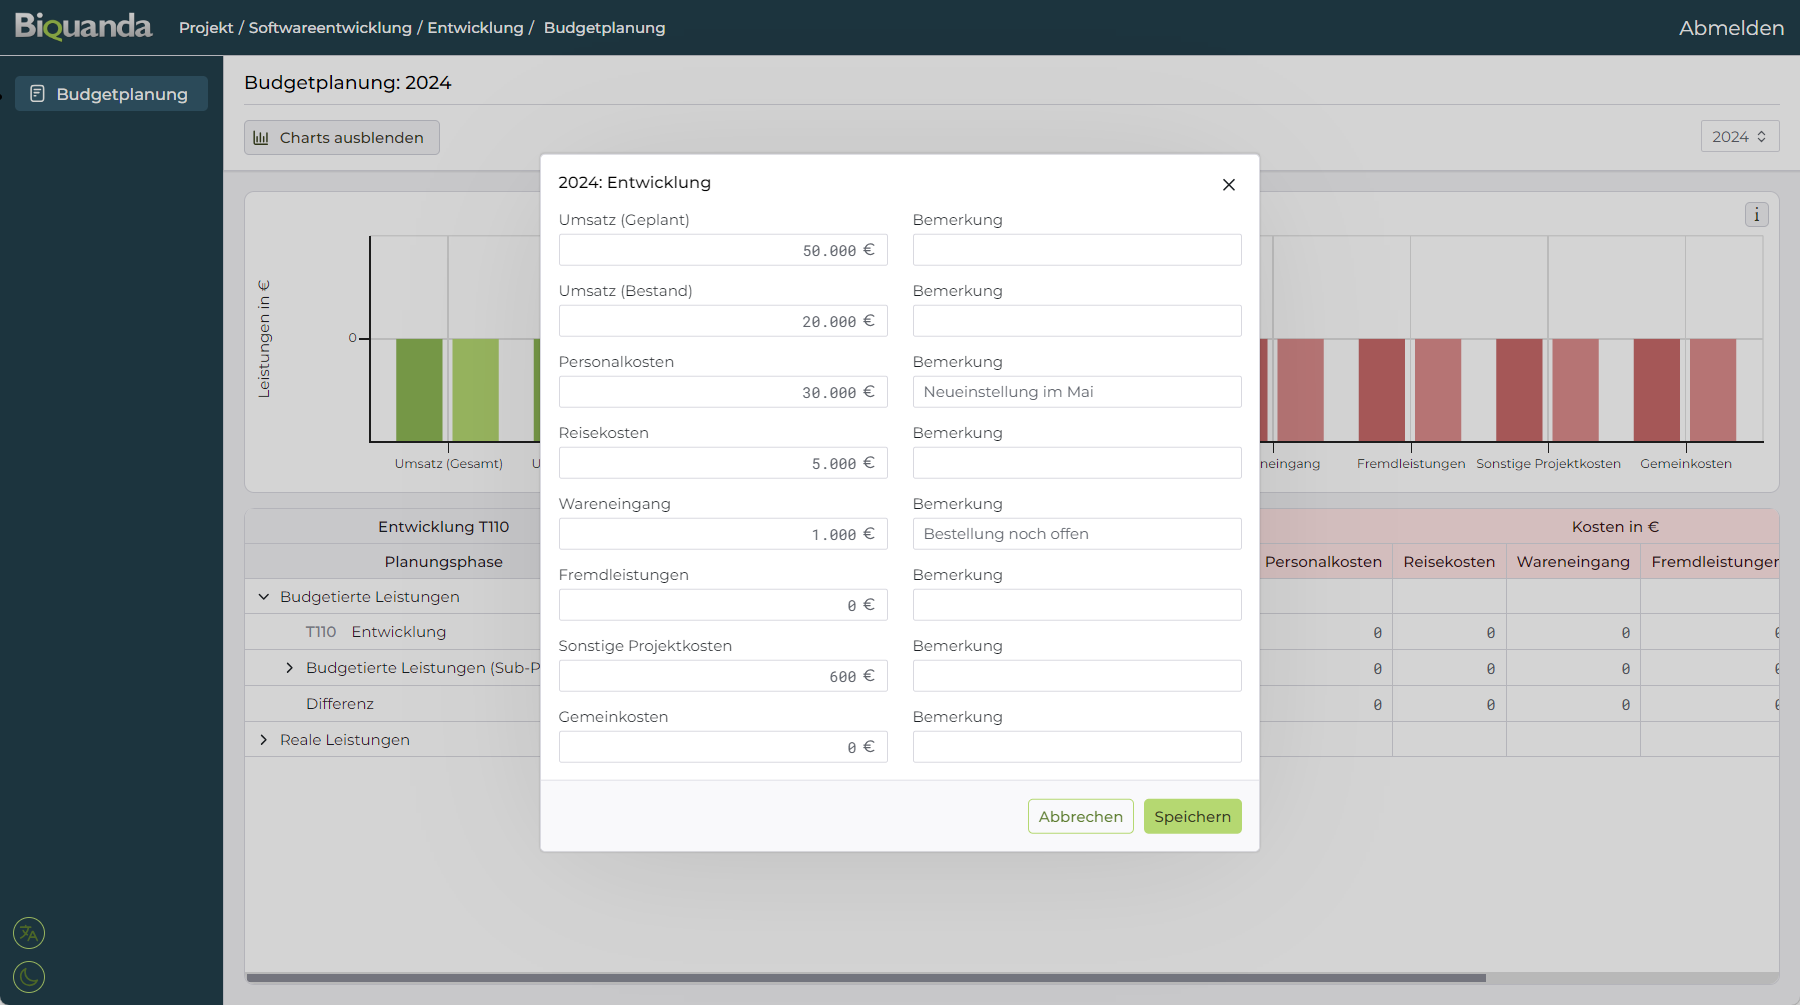Click the horizontal scrollbar under the table

865,977
